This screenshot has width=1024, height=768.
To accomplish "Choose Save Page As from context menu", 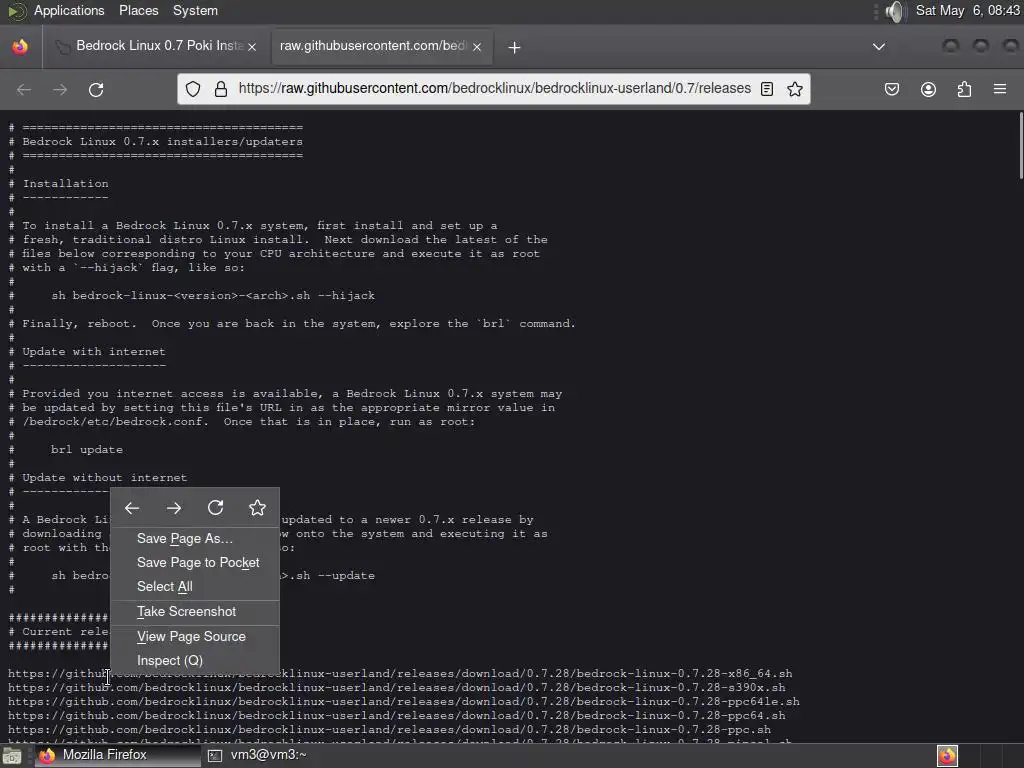I will tap(195, 539).
